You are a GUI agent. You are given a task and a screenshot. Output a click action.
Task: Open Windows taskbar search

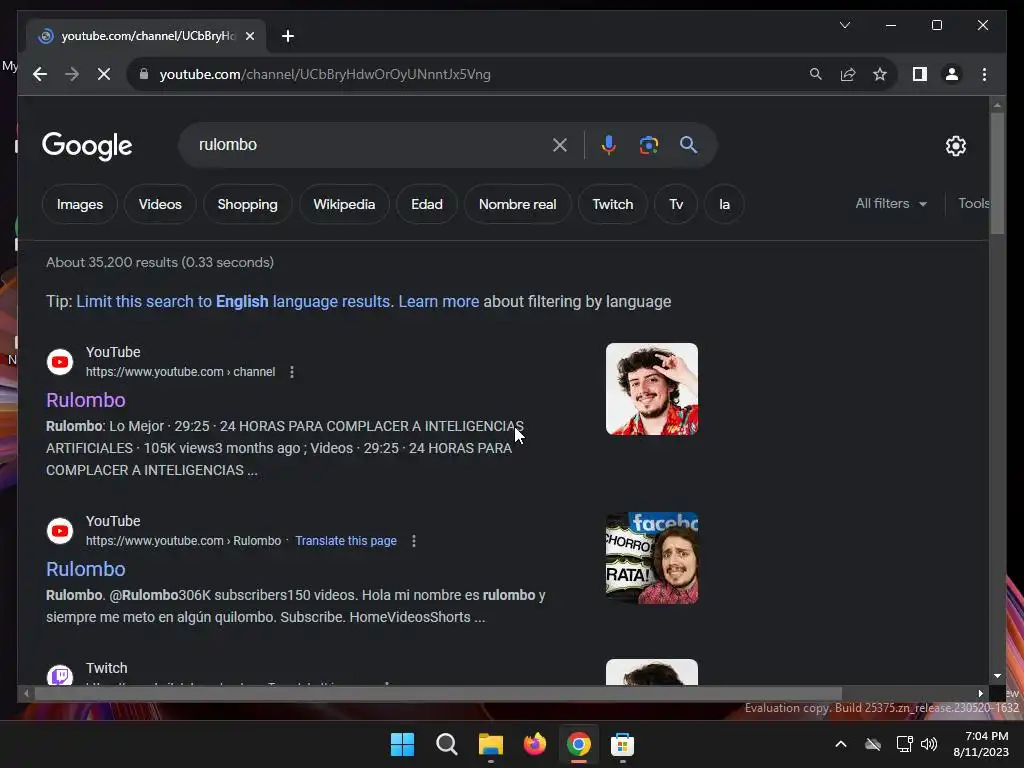click(x=447, y=744)
